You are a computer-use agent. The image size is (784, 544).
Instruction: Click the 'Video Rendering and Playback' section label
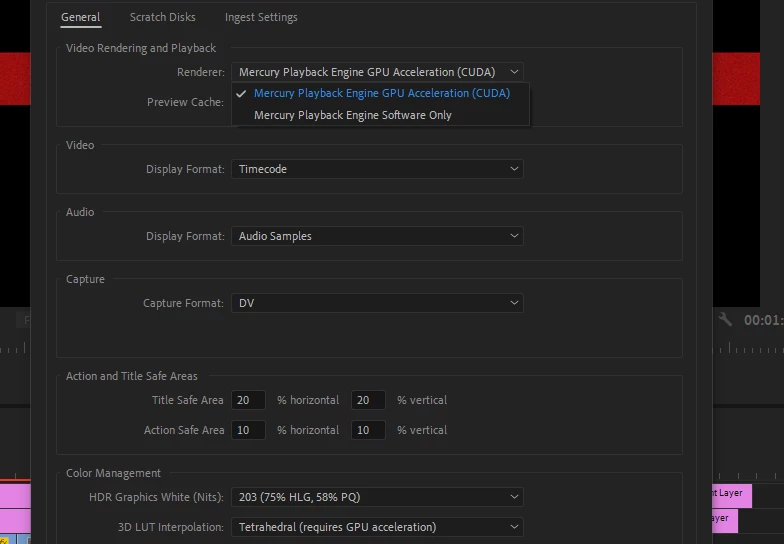[141, 48]
